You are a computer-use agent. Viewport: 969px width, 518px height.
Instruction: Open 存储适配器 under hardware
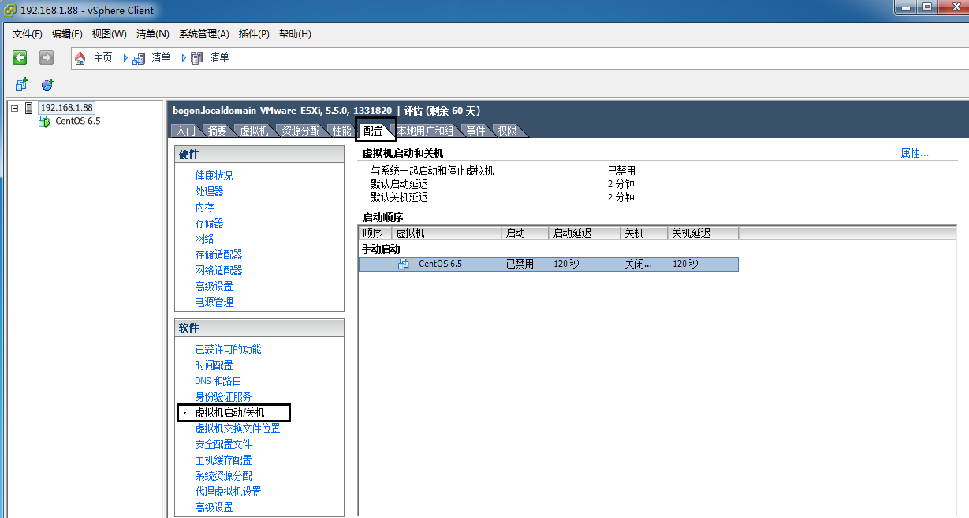tap(219, 255)
